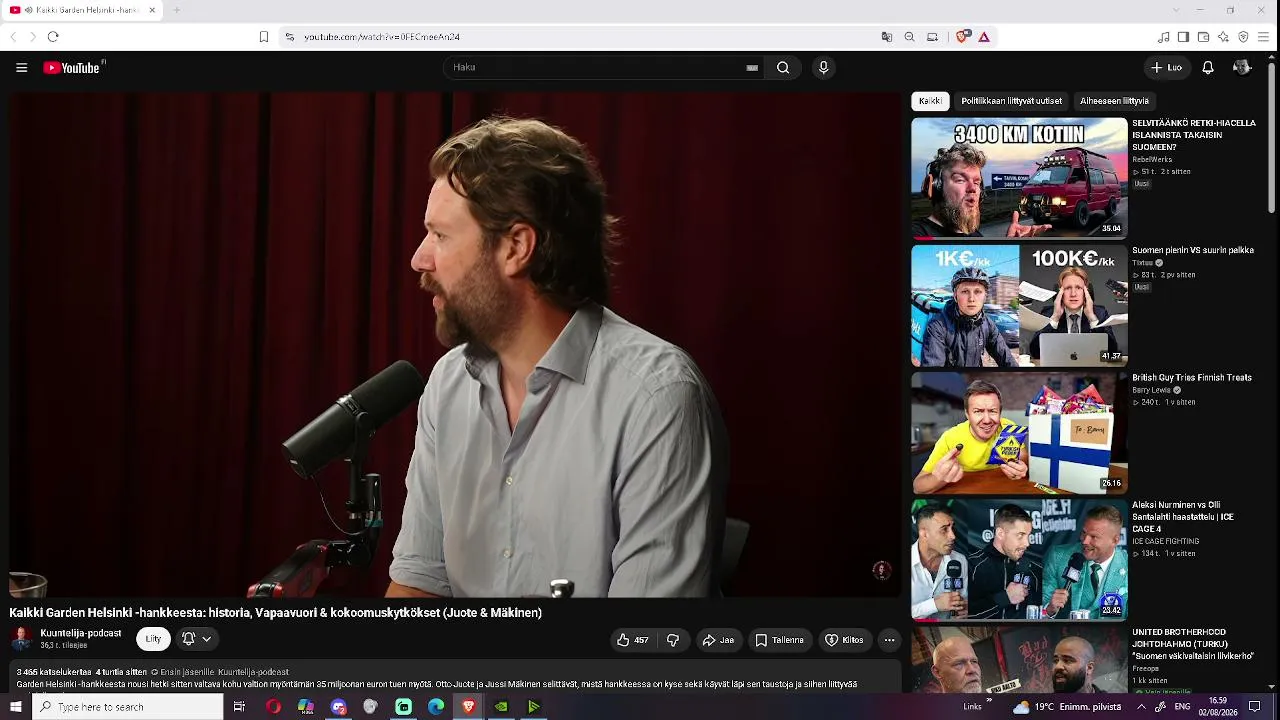Open the Leo AI sparkle icon
The width and height of the screenshot is (1280, 720).
pyautogui.click(x=1223, y=37)
